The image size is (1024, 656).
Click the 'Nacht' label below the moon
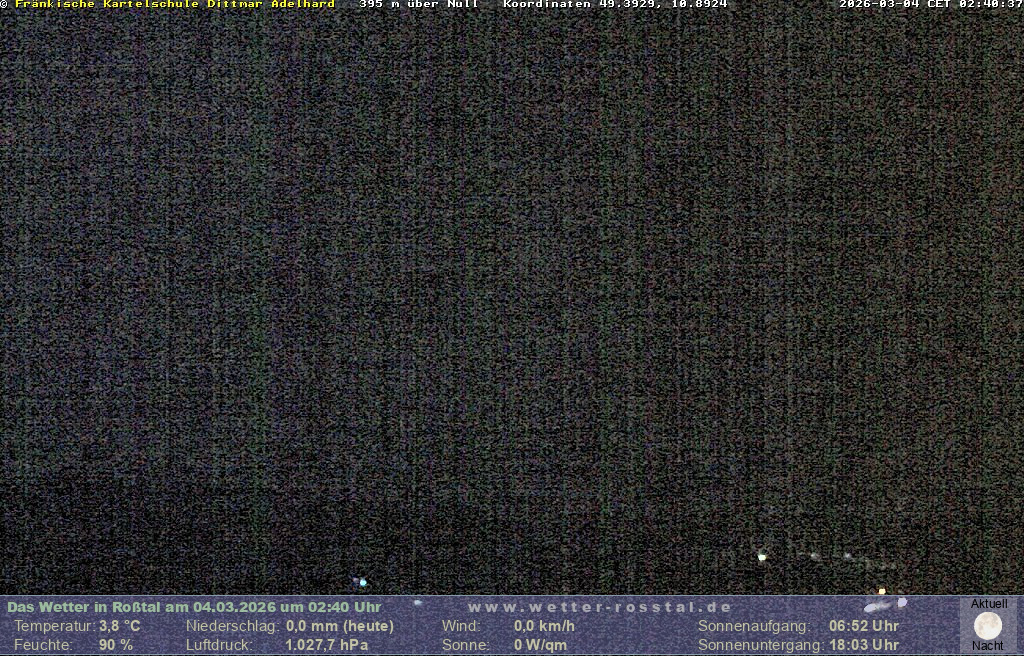point(988,646)
